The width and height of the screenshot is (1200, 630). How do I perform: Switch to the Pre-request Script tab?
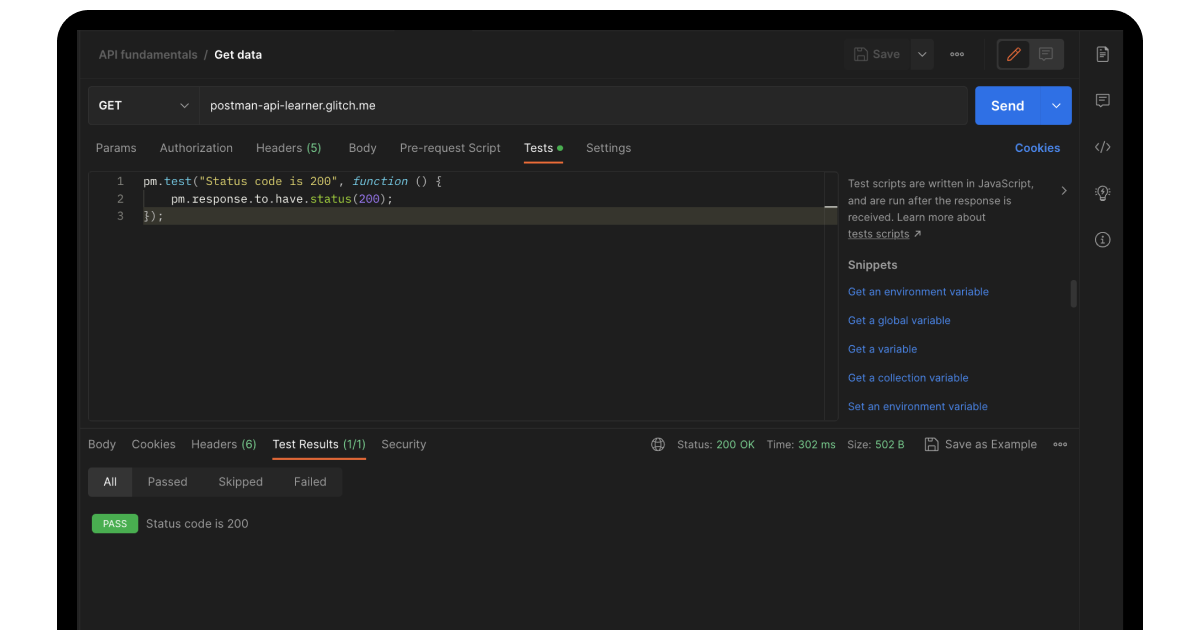click(x=450, y=148)
